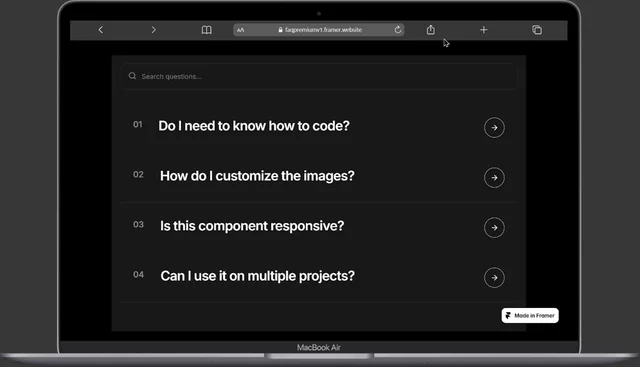Click the arrow button for question 03
640x367 pixels.
(494, 228)
